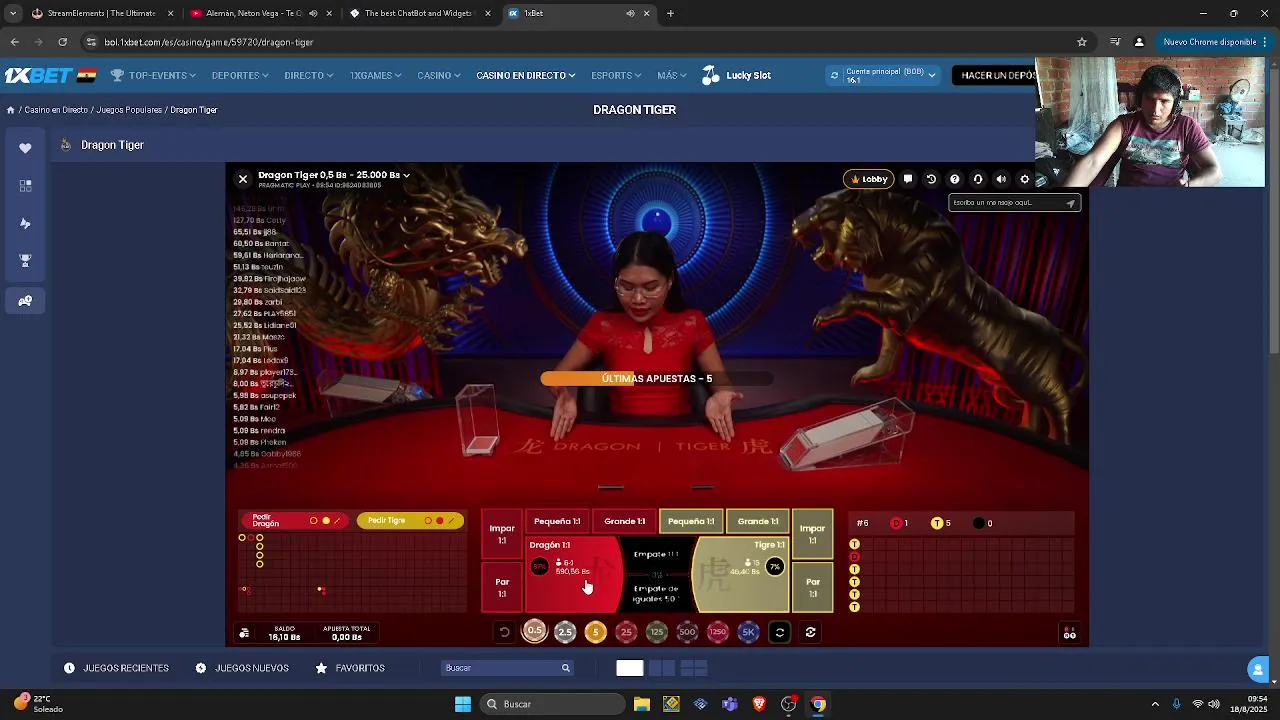Expand the MÁS menu
Image resolution: width=1280 pixels, height=720 pixels.
coord(672,75)
